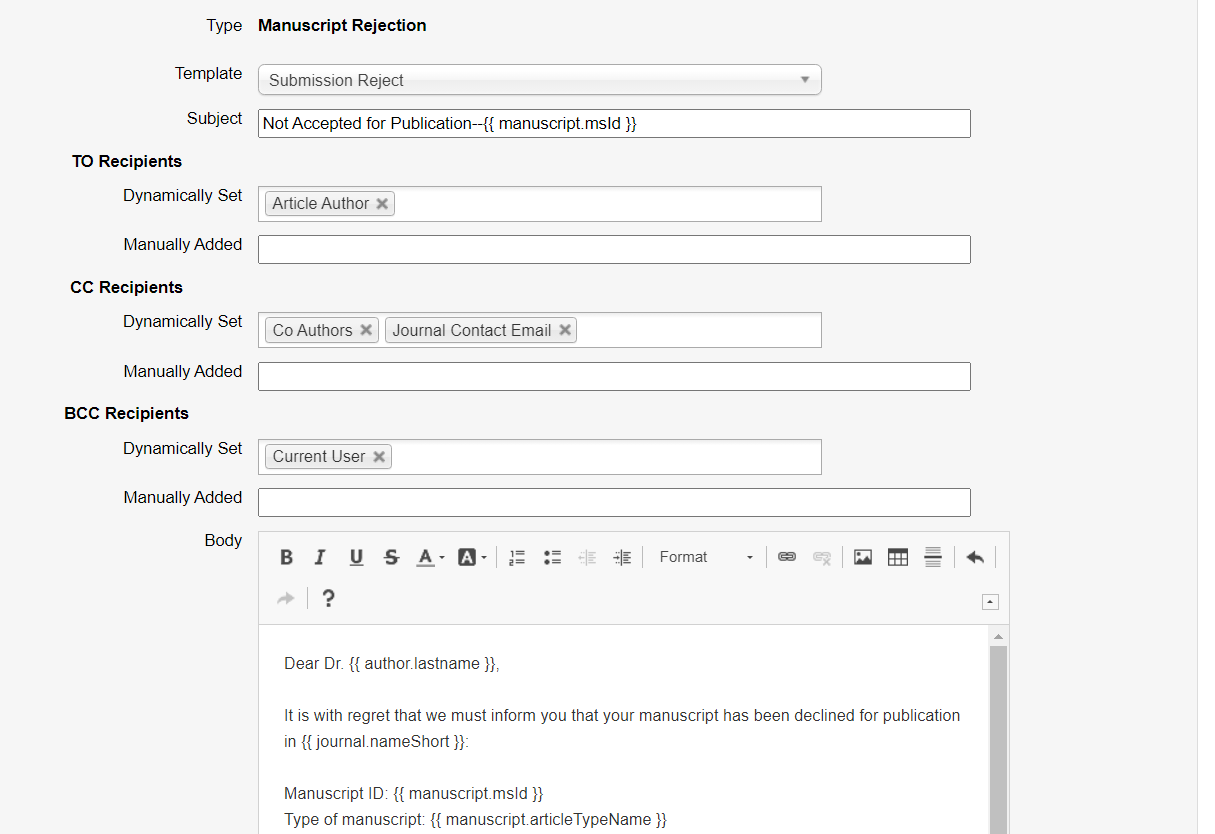This screenshot has height=834, width=1215.
Task: Remove Article Author from TO recipients
Action: (382, 204)
